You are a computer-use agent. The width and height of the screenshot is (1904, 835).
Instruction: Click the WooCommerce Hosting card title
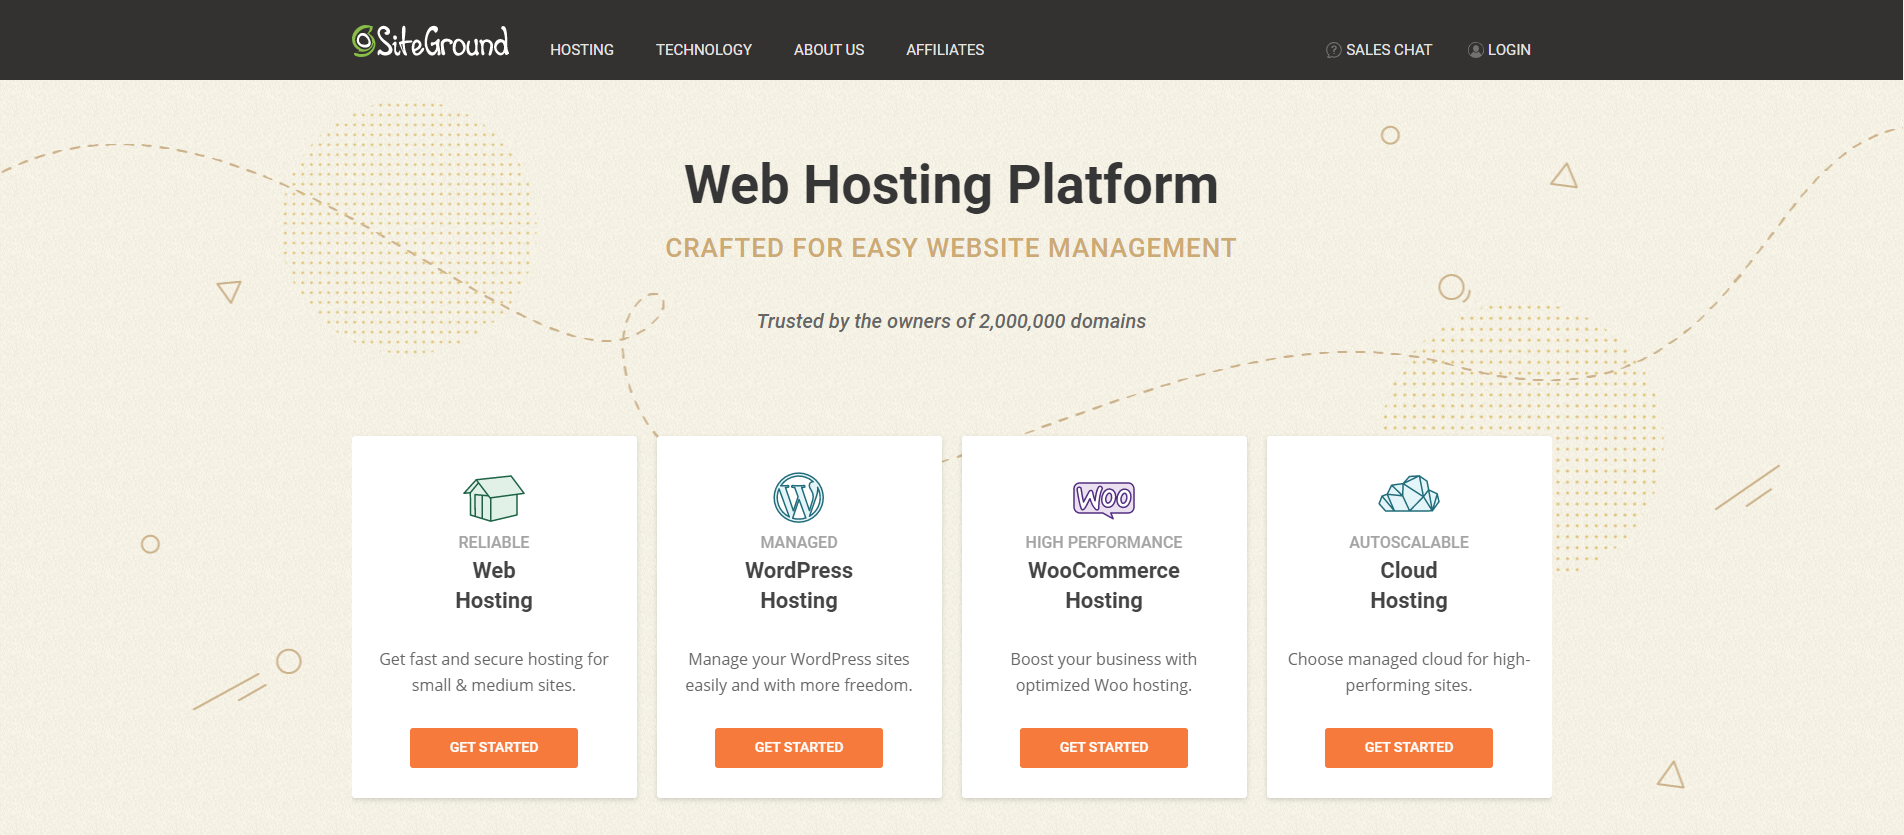coord(1104,585)
